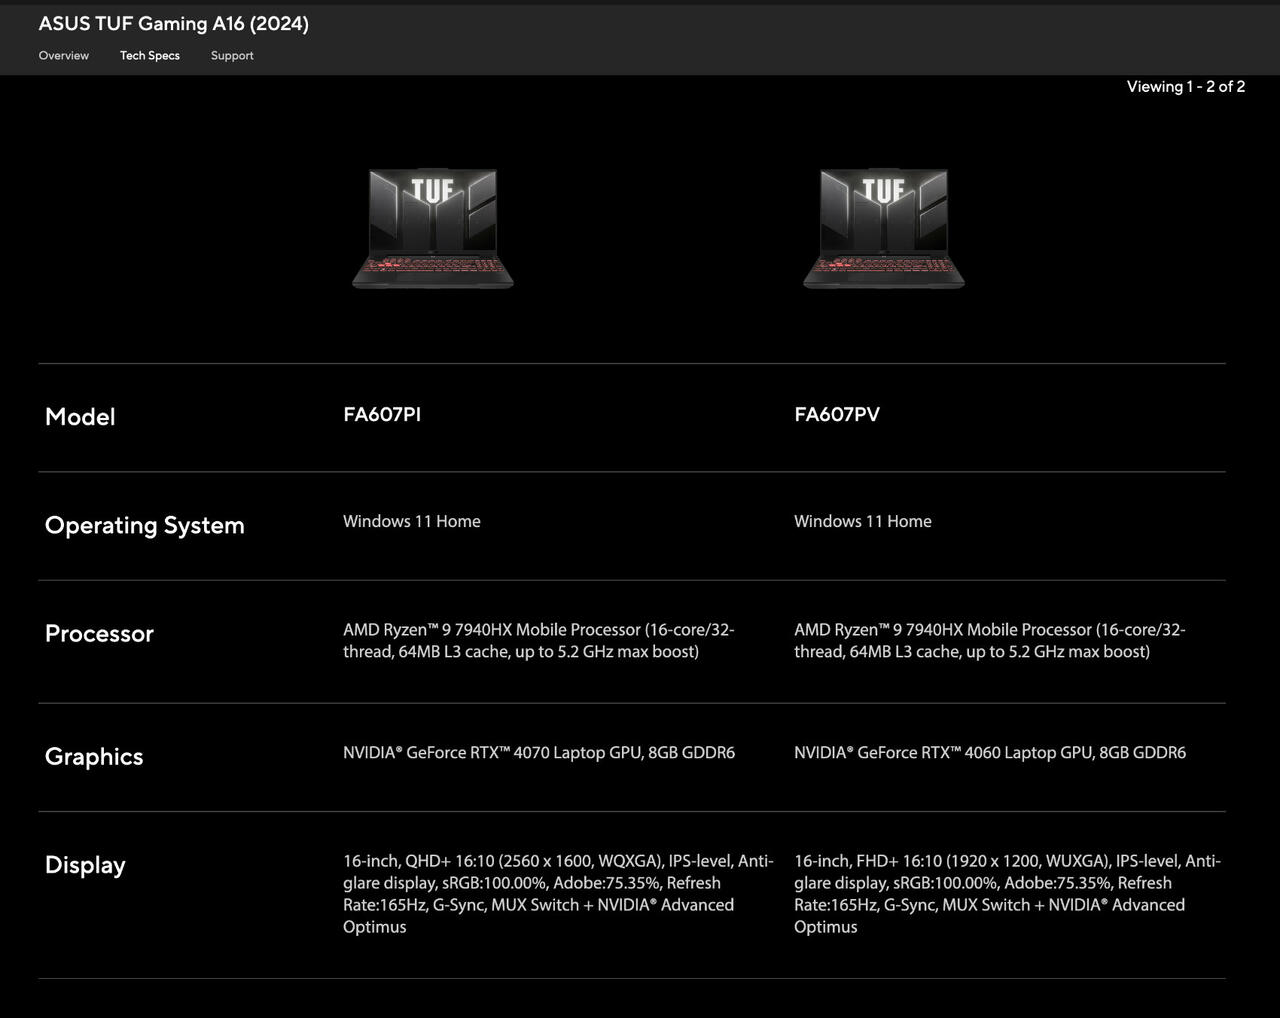Click the RTX 4060 Laptop GPU text
This screenshot has height=1018, width=1280.
coord(990,753)
